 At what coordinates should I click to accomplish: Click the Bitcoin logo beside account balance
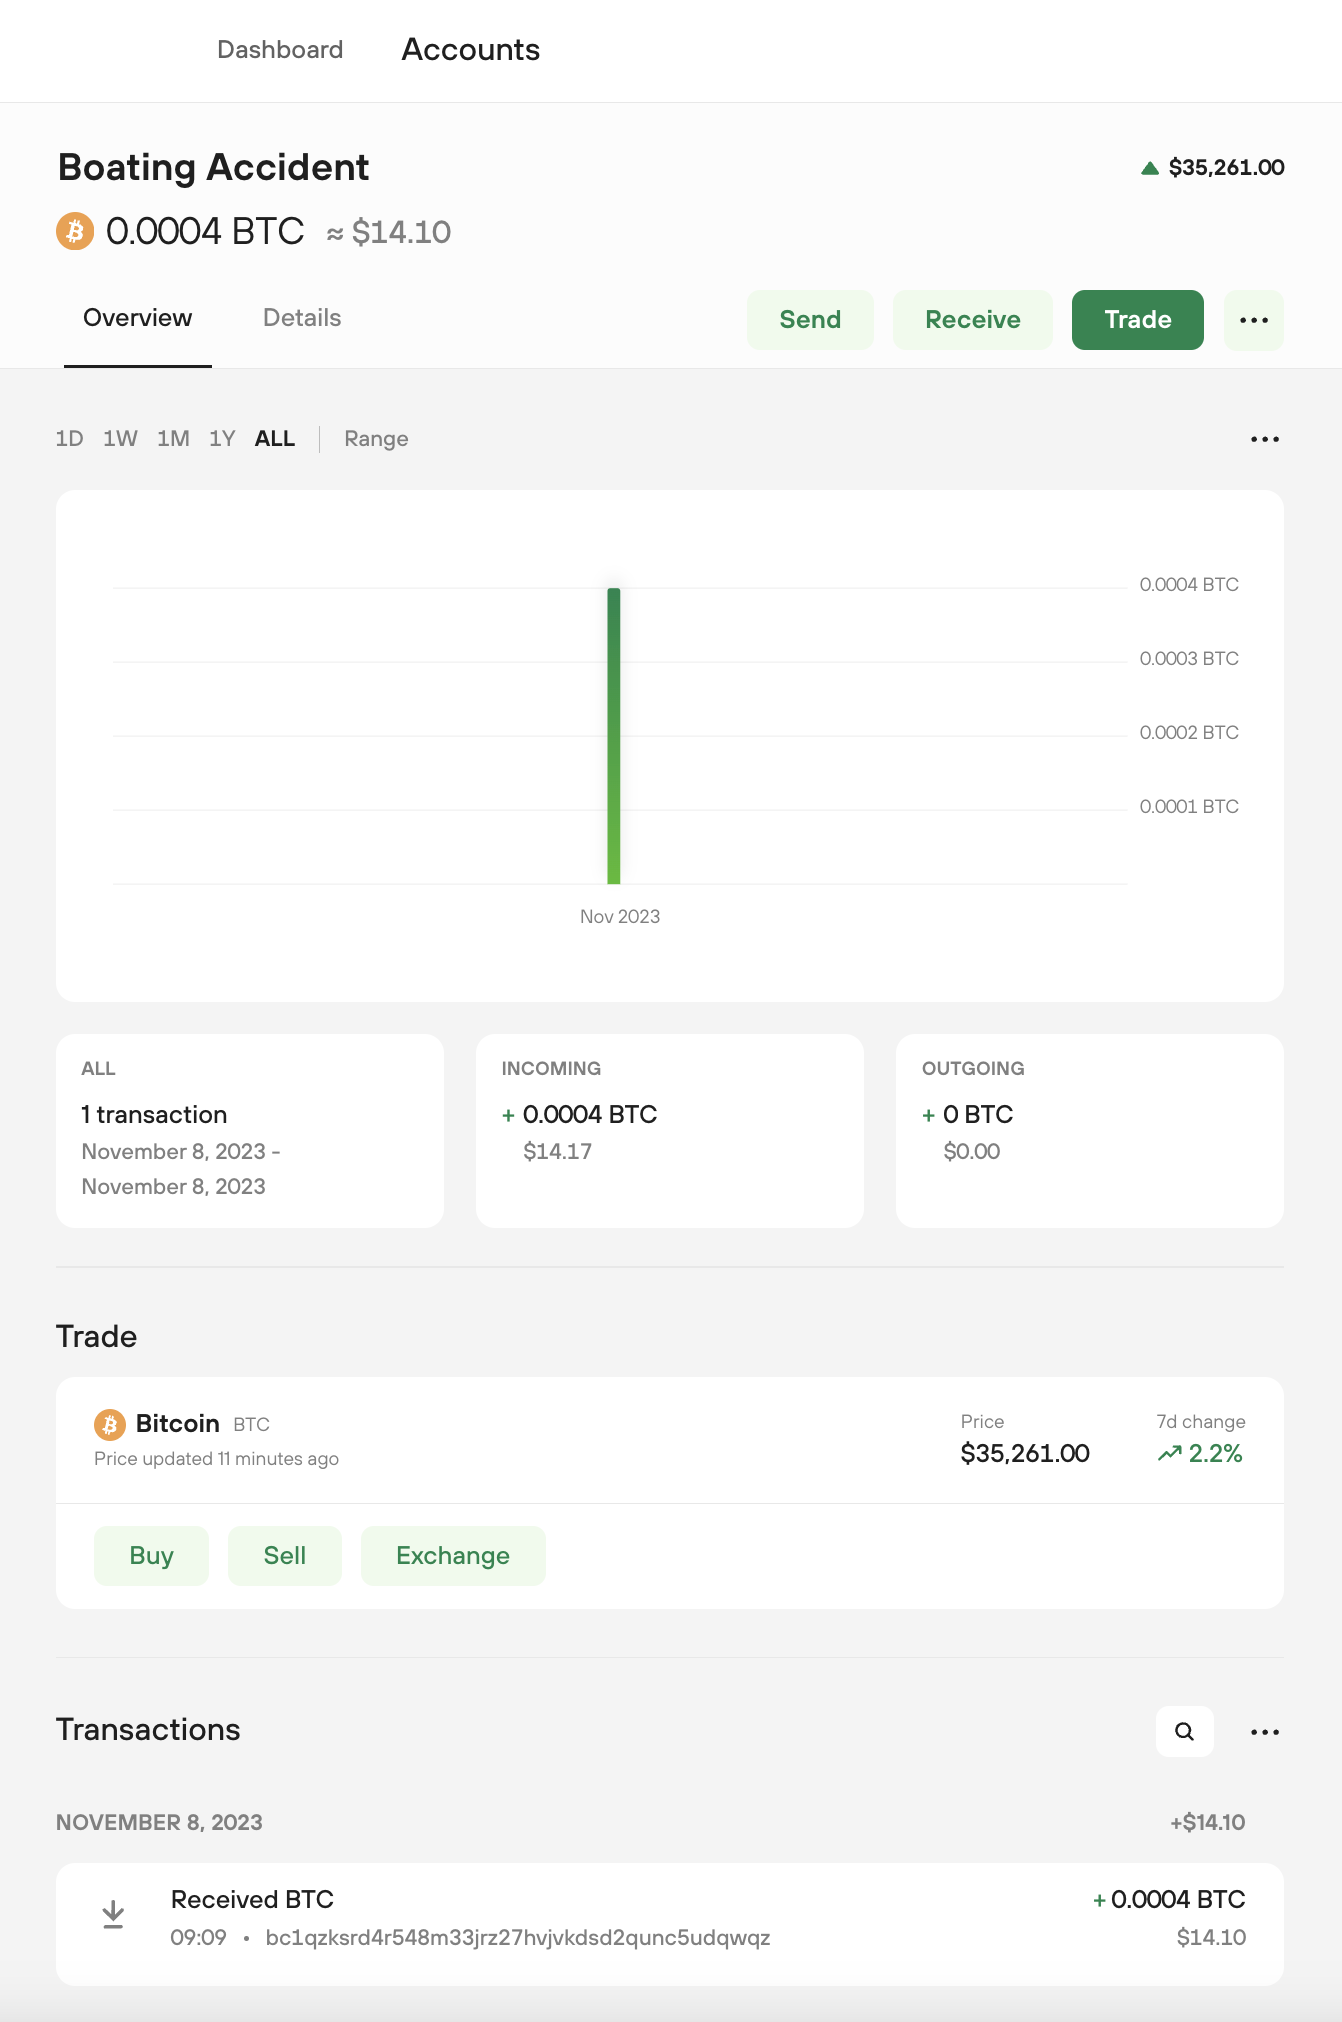tap(75, 231)
